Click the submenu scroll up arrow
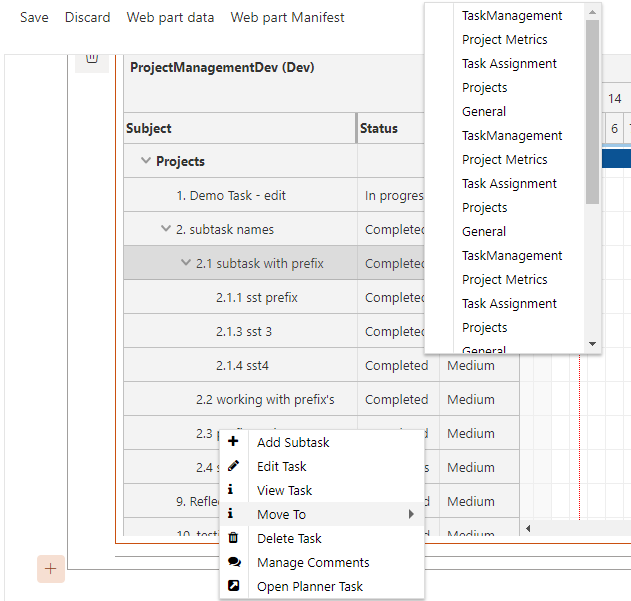This screenshot has width=631, height=601. pyautogui.click(x=592, y=12)
